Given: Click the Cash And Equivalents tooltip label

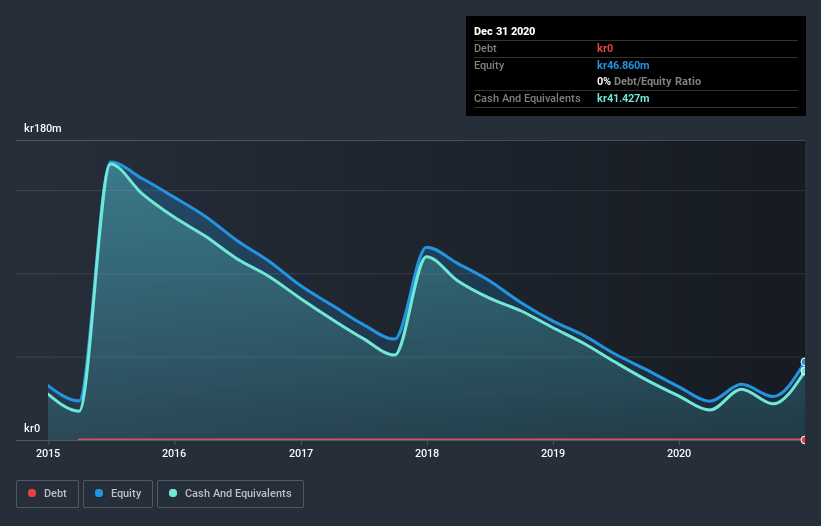Looking at the screenshot, I should point(527,98).
